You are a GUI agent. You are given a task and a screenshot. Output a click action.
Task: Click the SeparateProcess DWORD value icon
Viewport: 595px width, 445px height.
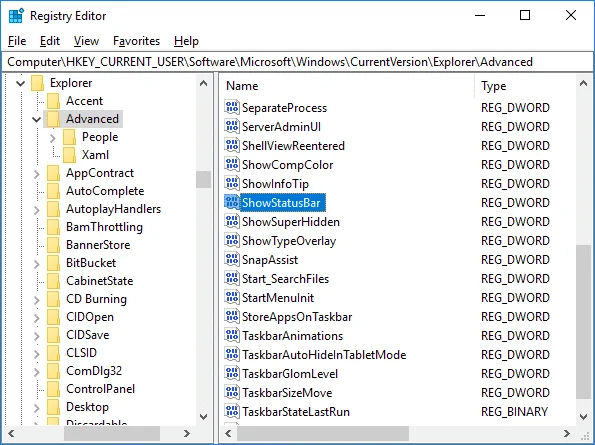[231, 107]
